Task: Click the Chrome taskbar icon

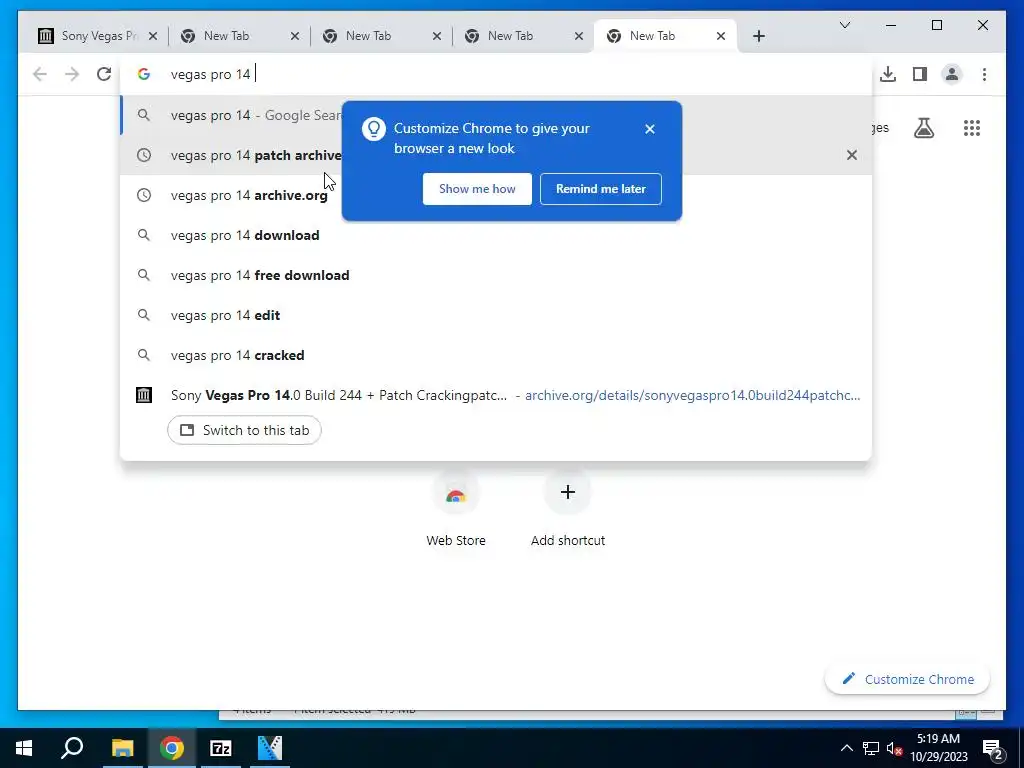Action: point(172,748)
